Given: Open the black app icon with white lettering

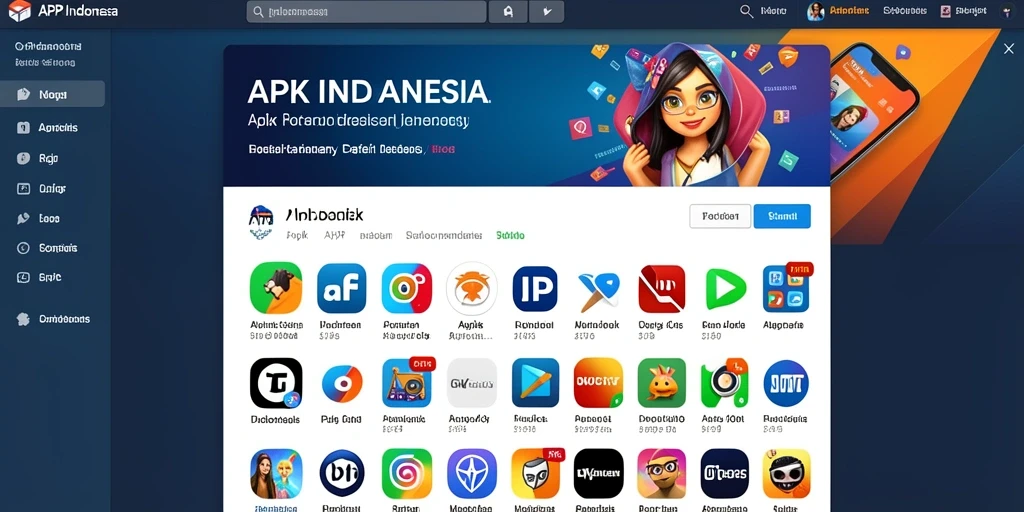Looking at the screenshot, I should pos(598,474).
